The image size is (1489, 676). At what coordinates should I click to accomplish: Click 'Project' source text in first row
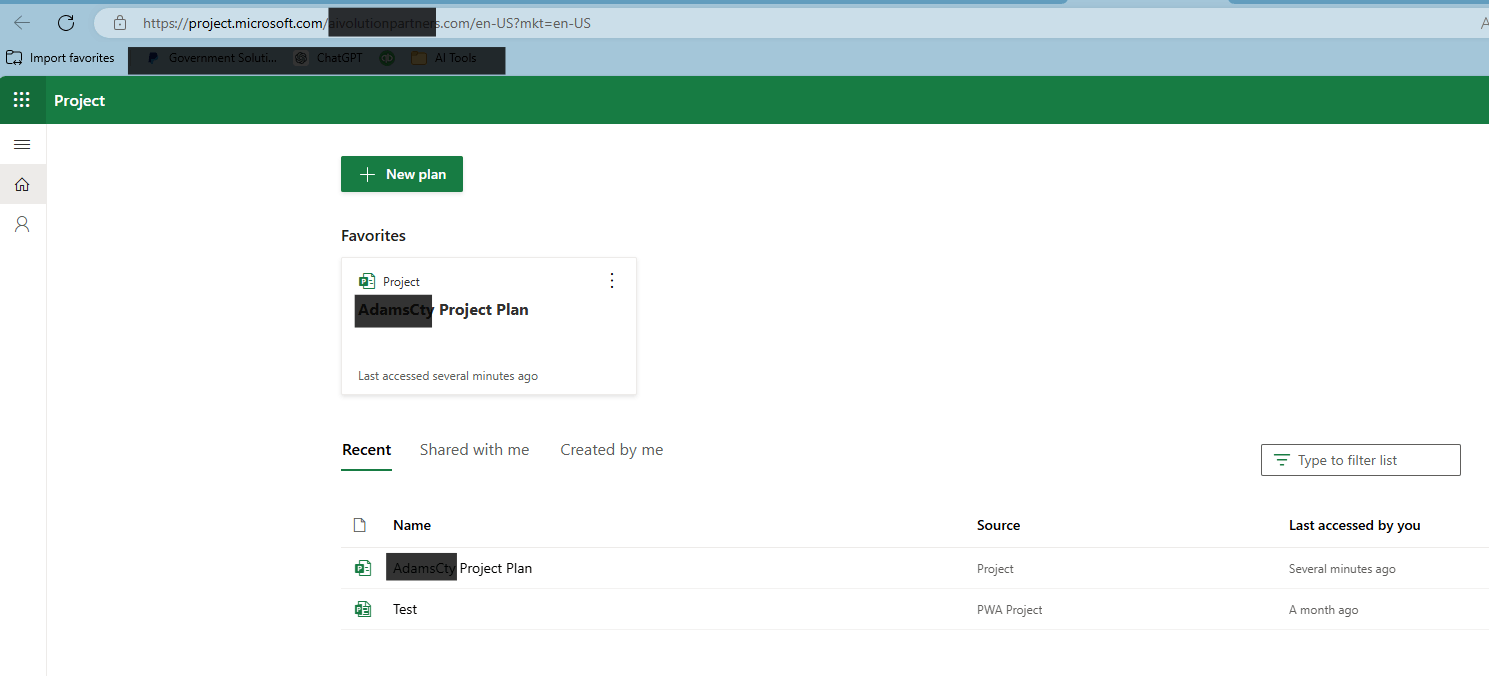[x=995, y=569]
